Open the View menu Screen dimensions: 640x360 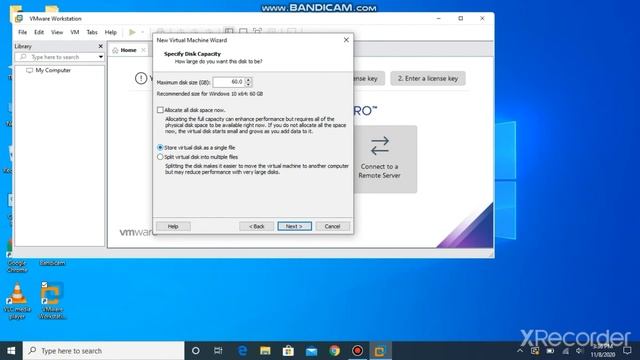tap(57, 32)
